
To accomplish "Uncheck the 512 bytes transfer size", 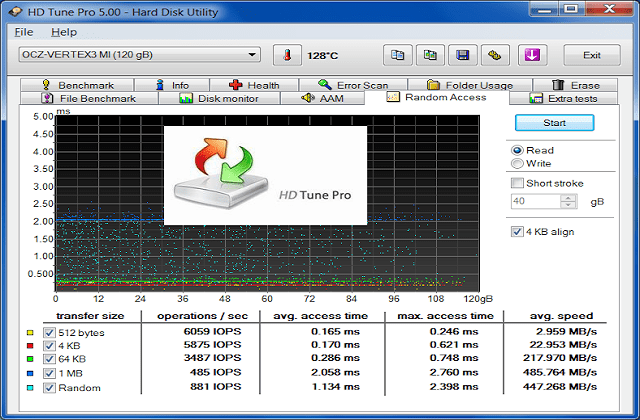I will pyautogui.click(x=49, y=333).
